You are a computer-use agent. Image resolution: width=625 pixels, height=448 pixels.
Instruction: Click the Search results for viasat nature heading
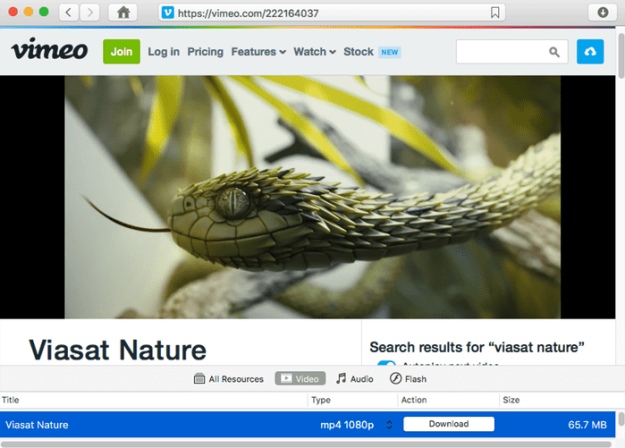pyautogui.click(x=477, y=347)
